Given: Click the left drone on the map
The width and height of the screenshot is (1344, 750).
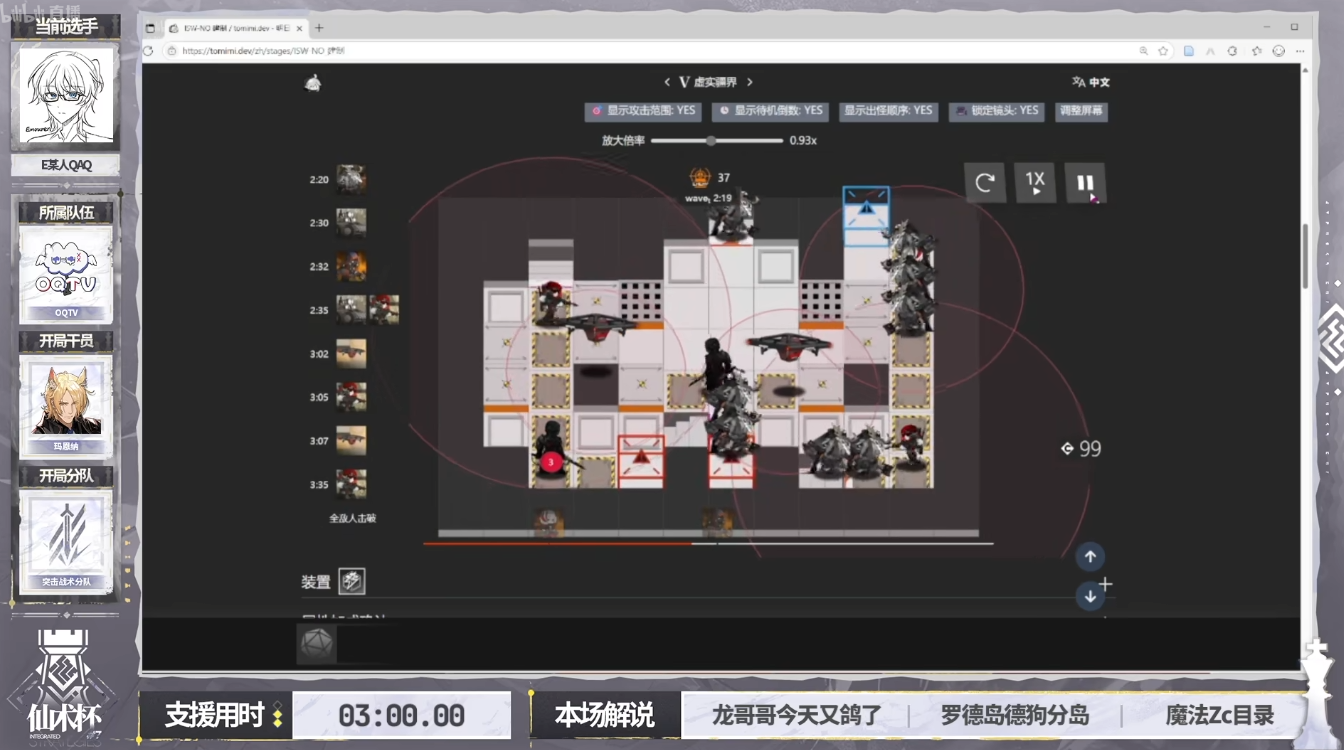Looking at the screenshot, I should point(599,325).
